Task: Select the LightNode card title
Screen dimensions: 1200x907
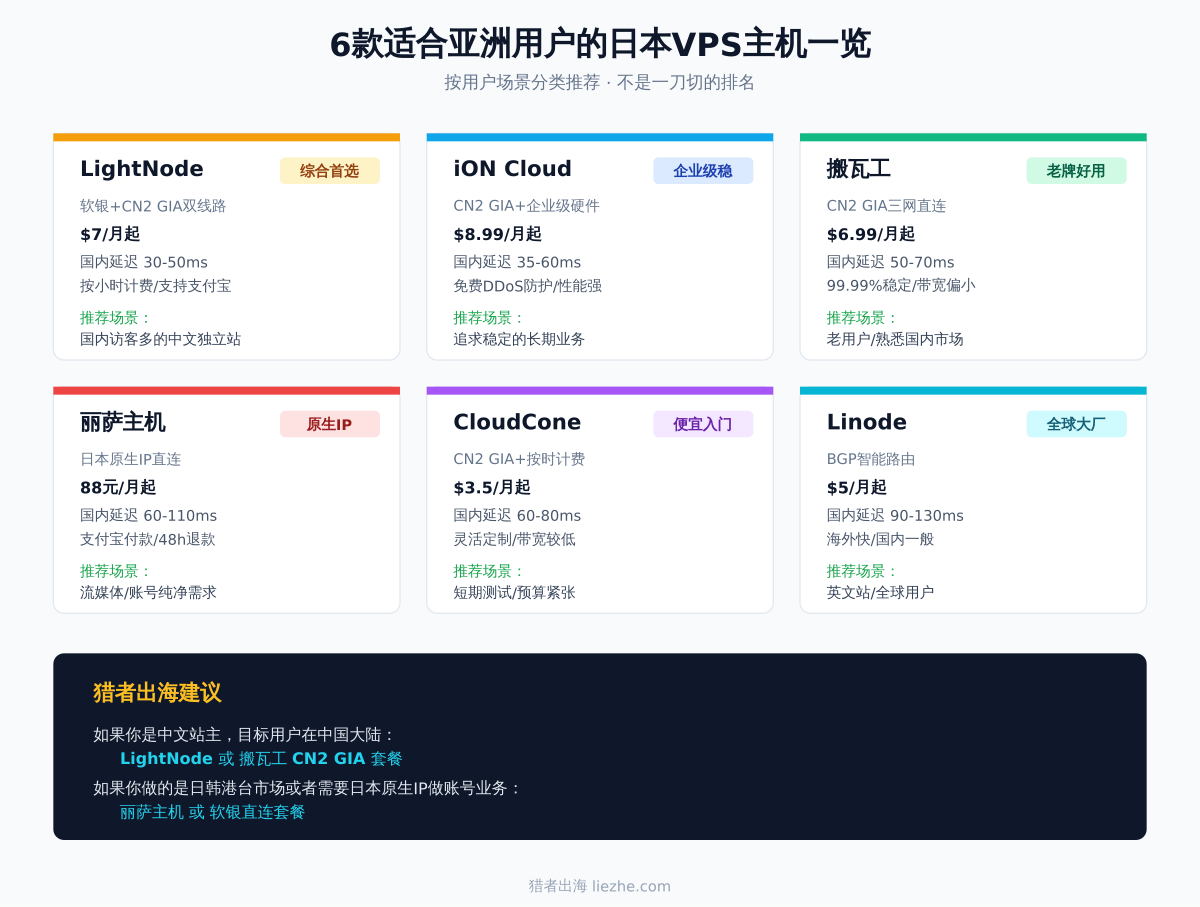Action: (142, 169)
